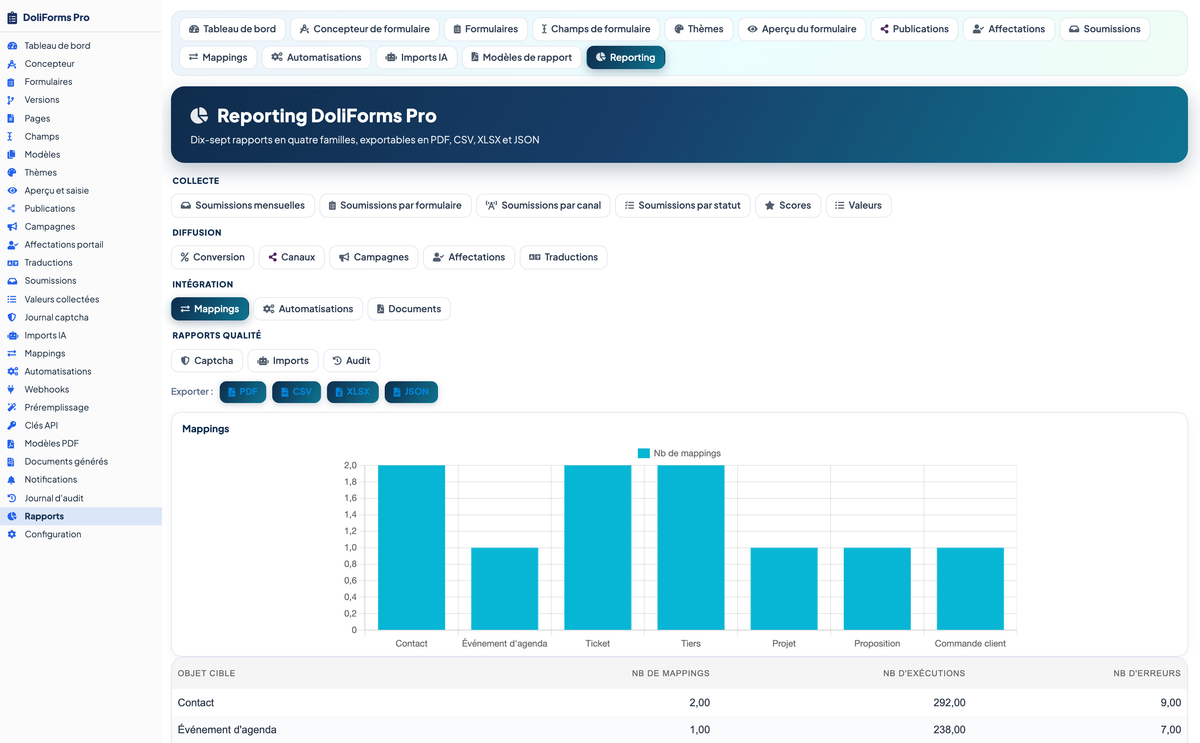Image resolution: width=1200 pixels, height=743 pixels.
Task: Select the Conversion report
Action: (213, 257)
